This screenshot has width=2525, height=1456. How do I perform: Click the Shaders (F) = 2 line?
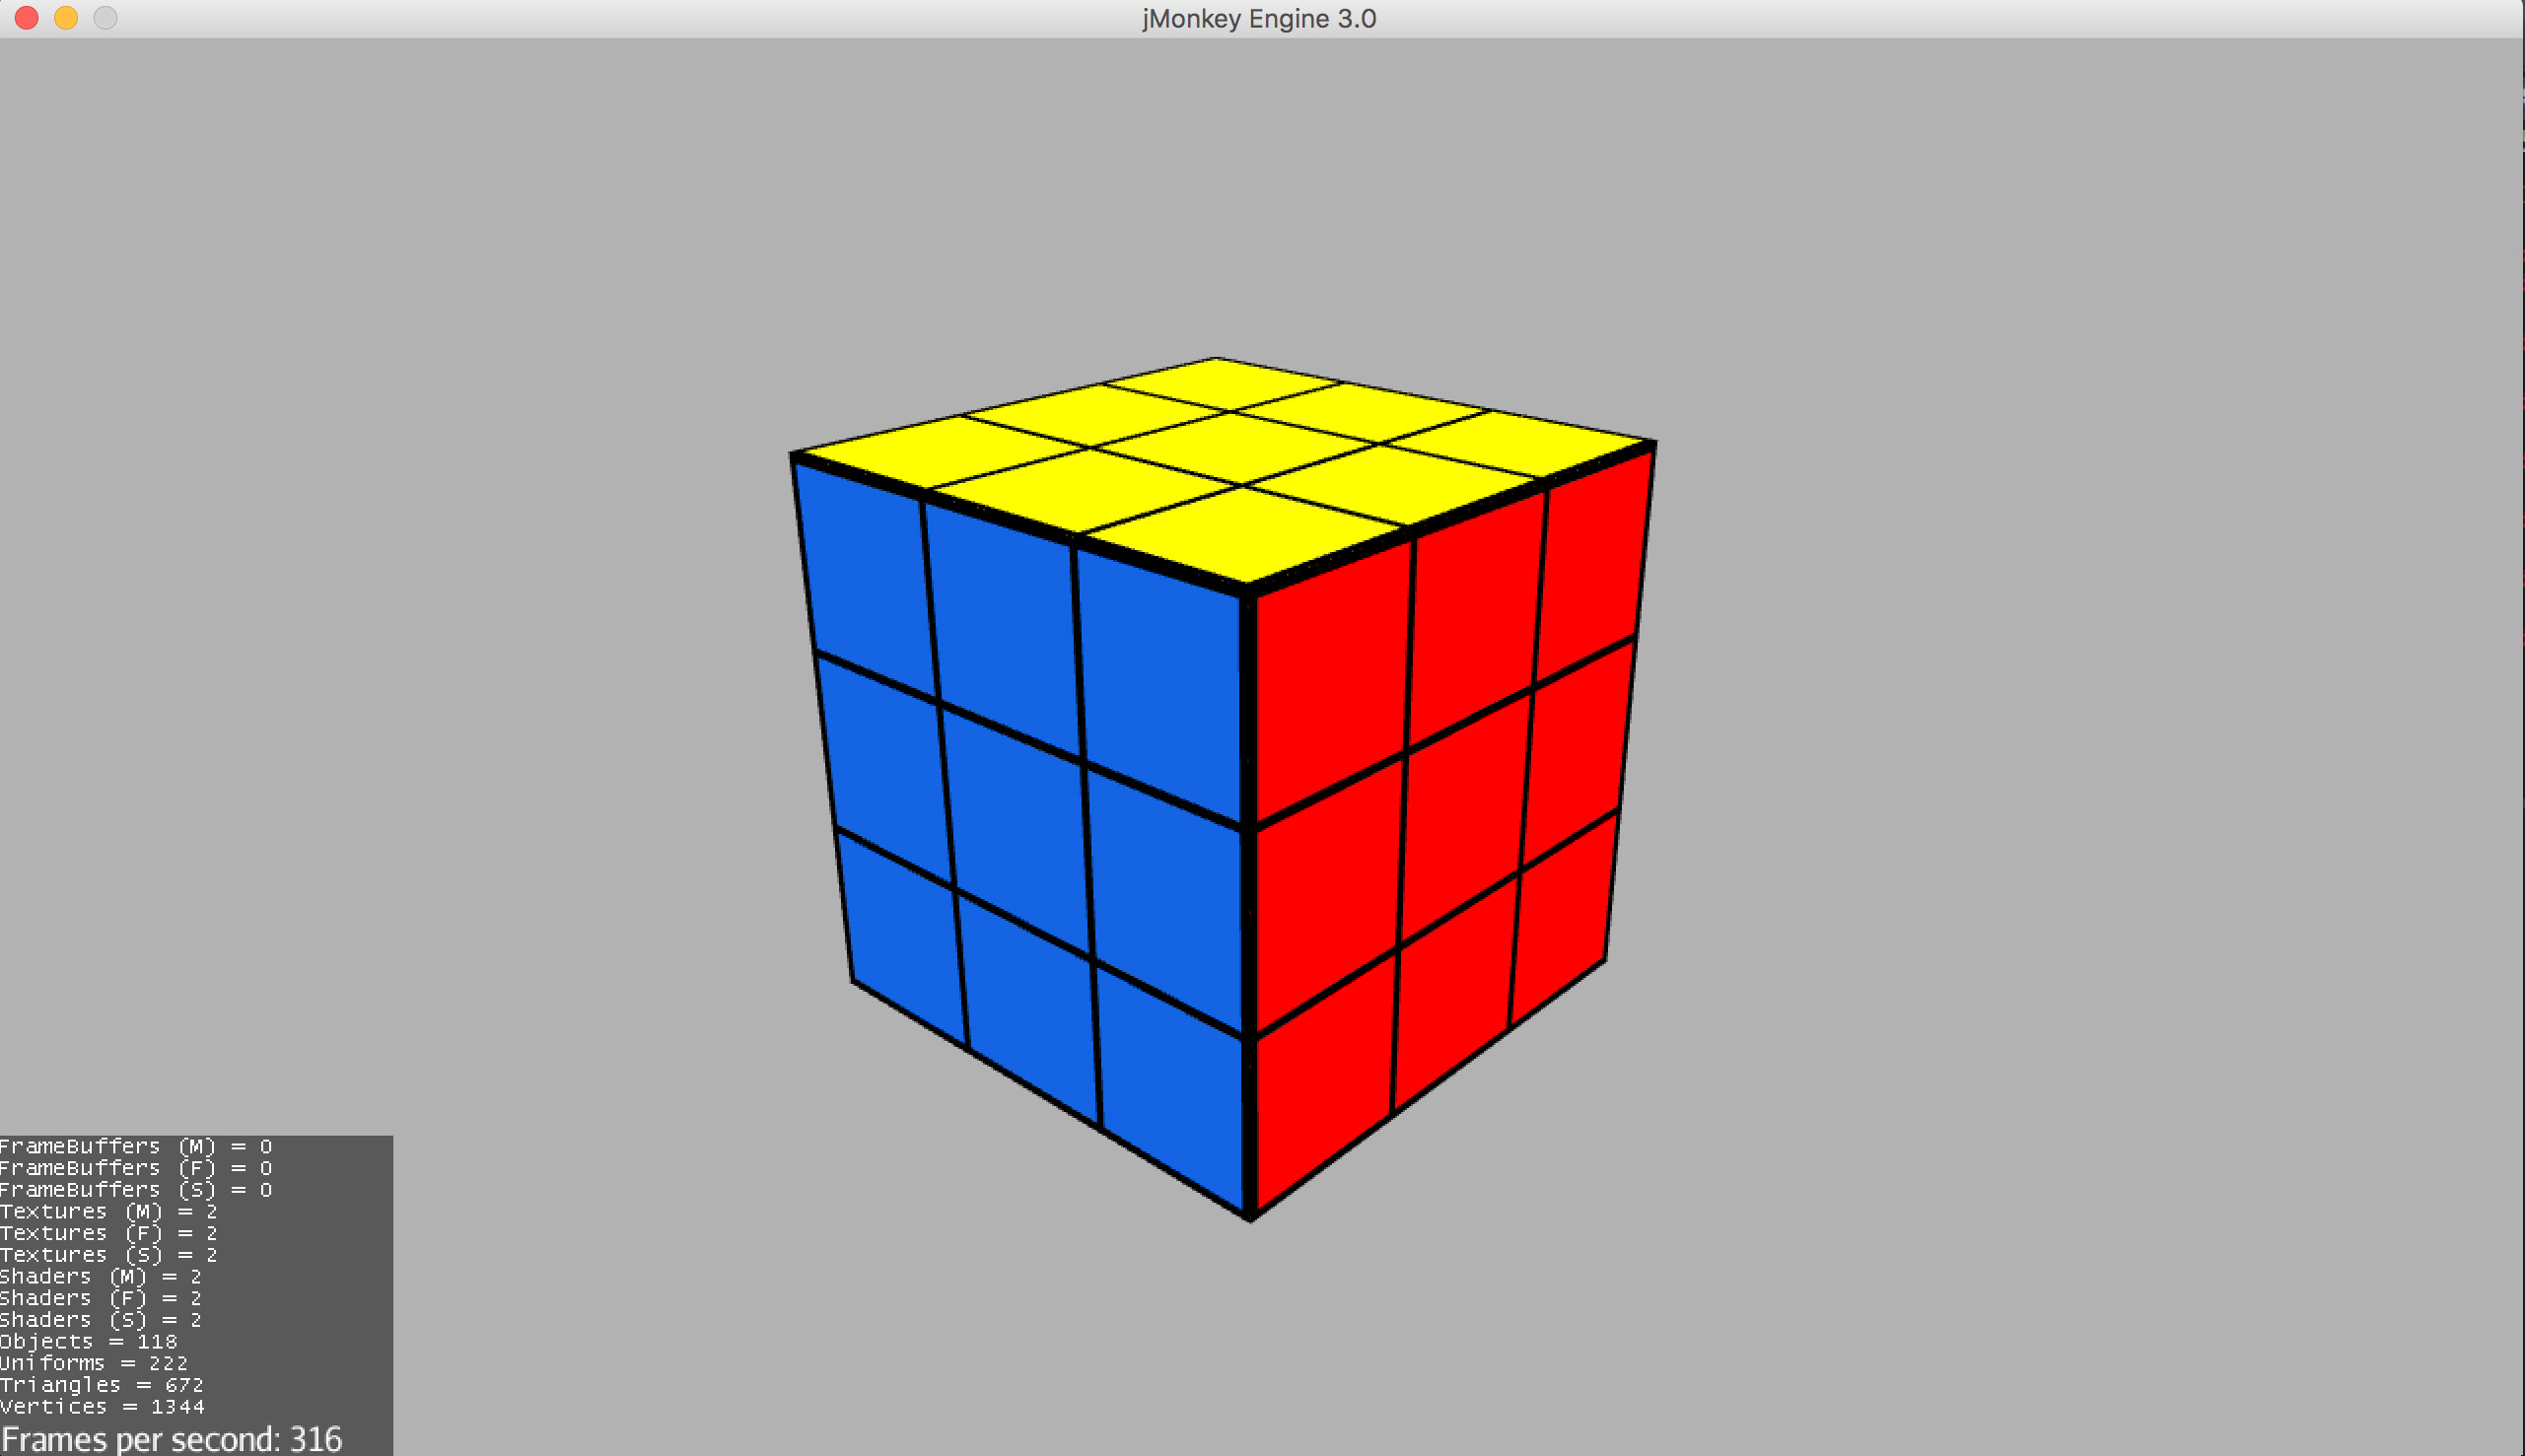100,1298
